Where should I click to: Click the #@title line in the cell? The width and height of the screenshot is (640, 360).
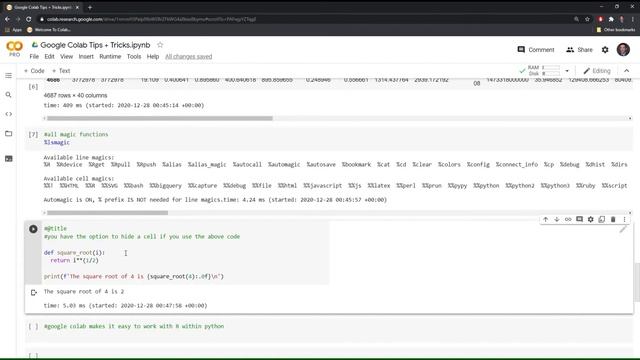(55, 229)
